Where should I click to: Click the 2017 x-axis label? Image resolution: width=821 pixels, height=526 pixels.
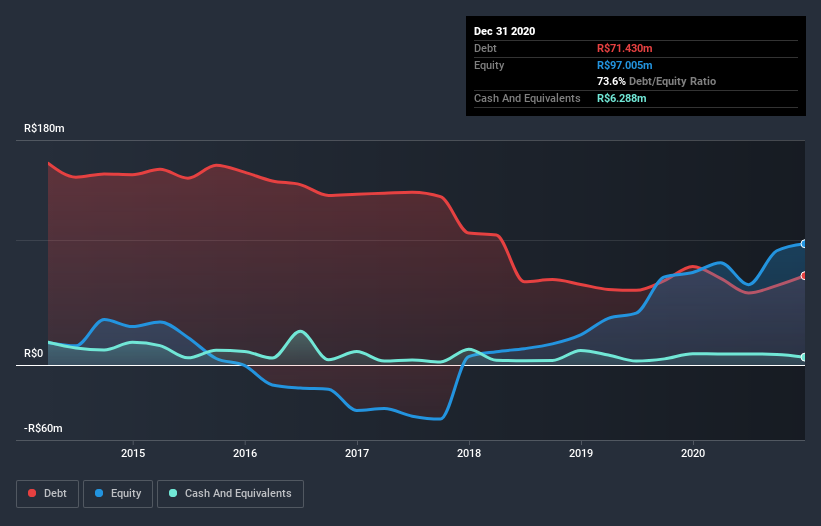(x=357, y=453)
